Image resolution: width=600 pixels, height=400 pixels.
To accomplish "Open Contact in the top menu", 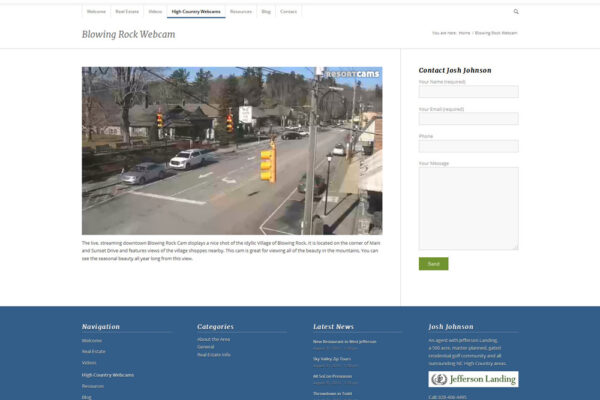I will (289, 11).
